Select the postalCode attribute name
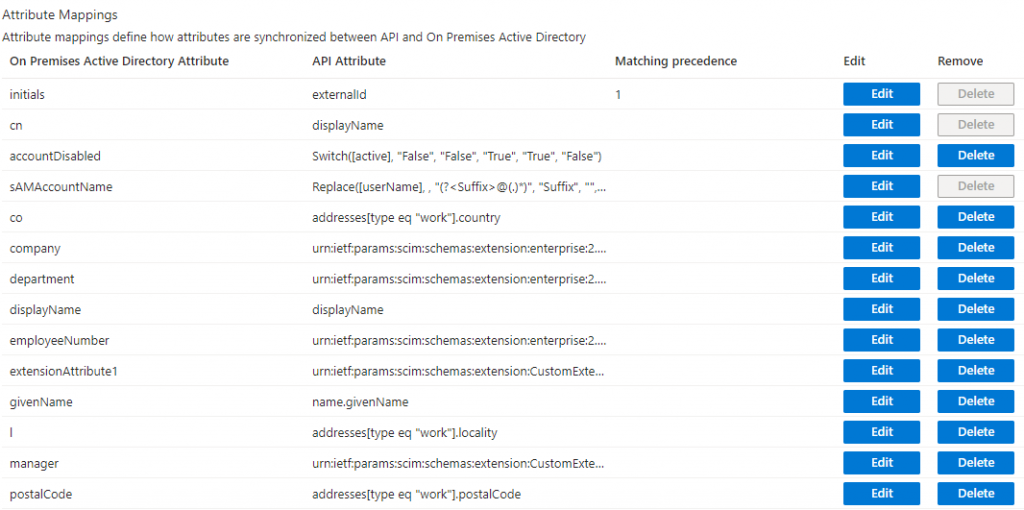The height and width of the screenshot is (510, 1024). [40, 494]
